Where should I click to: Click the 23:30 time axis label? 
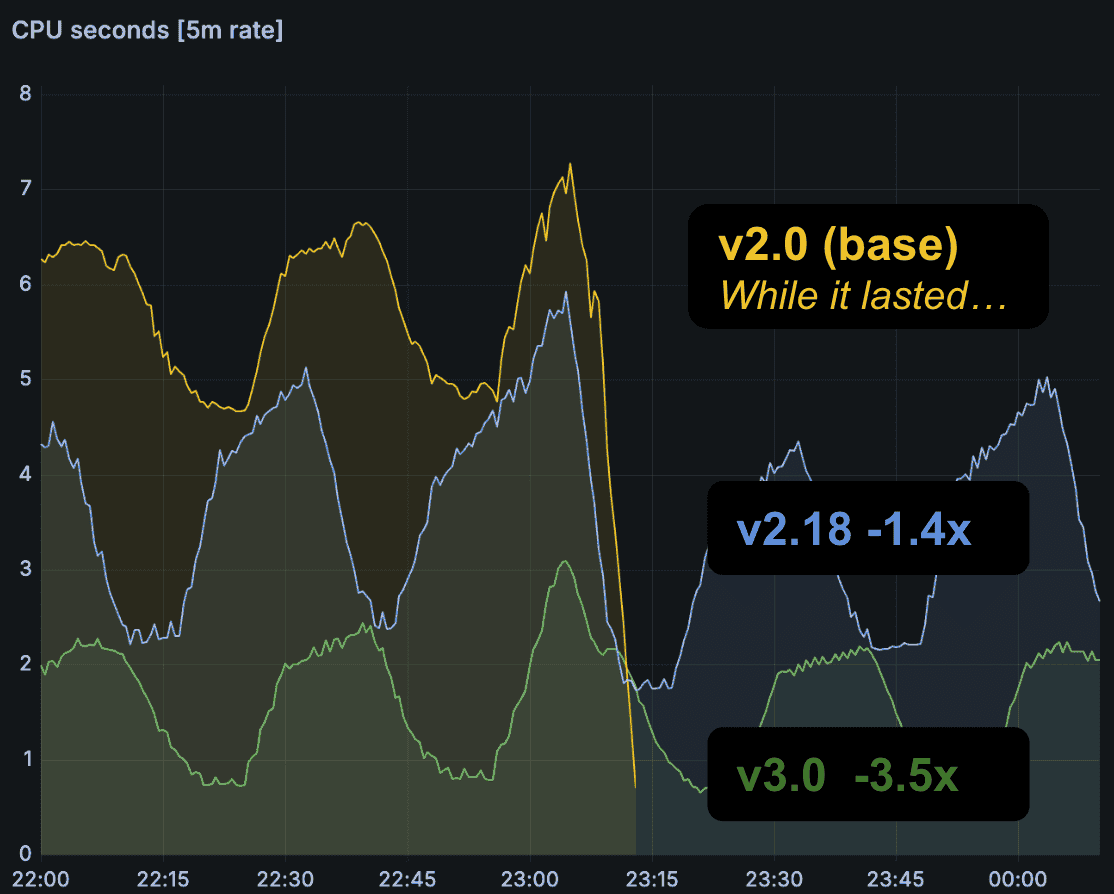[774, 878]
